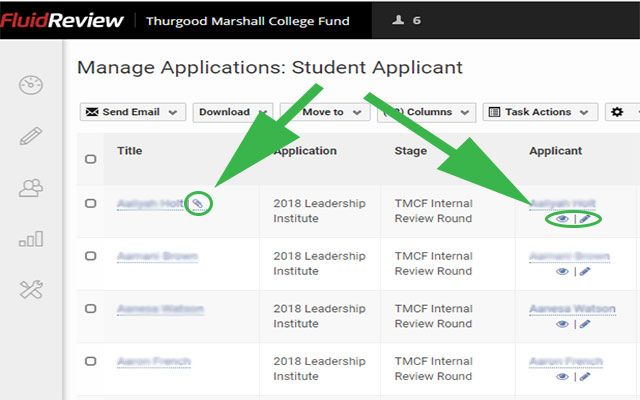Open the Download dropdown

[x=233, y=112]
